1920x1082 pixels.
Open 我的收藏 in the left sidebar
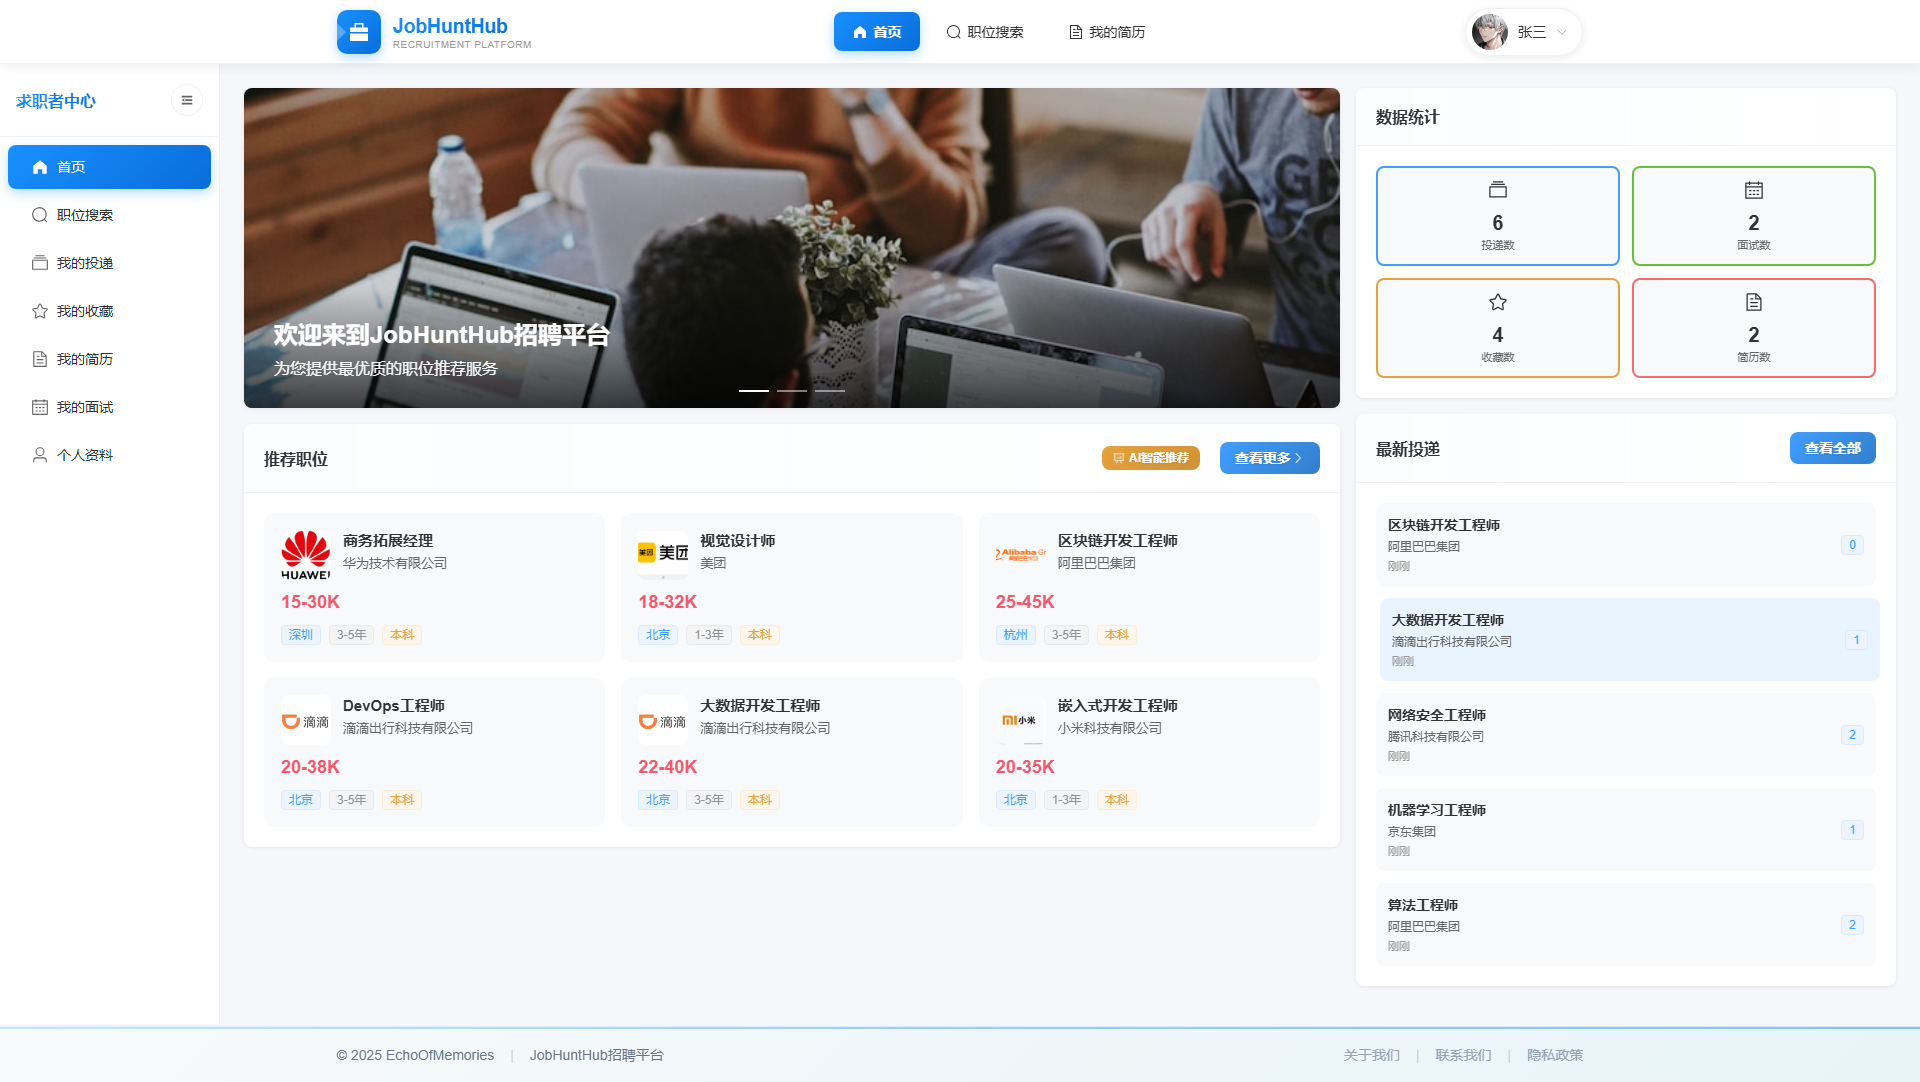[109, 311]
